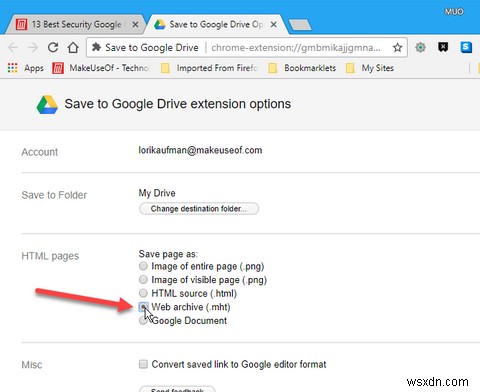Viewport: 480px width, 392px height.
Task: Click the Misc section label
Action: pyautogui.click(x=32, y=365)
